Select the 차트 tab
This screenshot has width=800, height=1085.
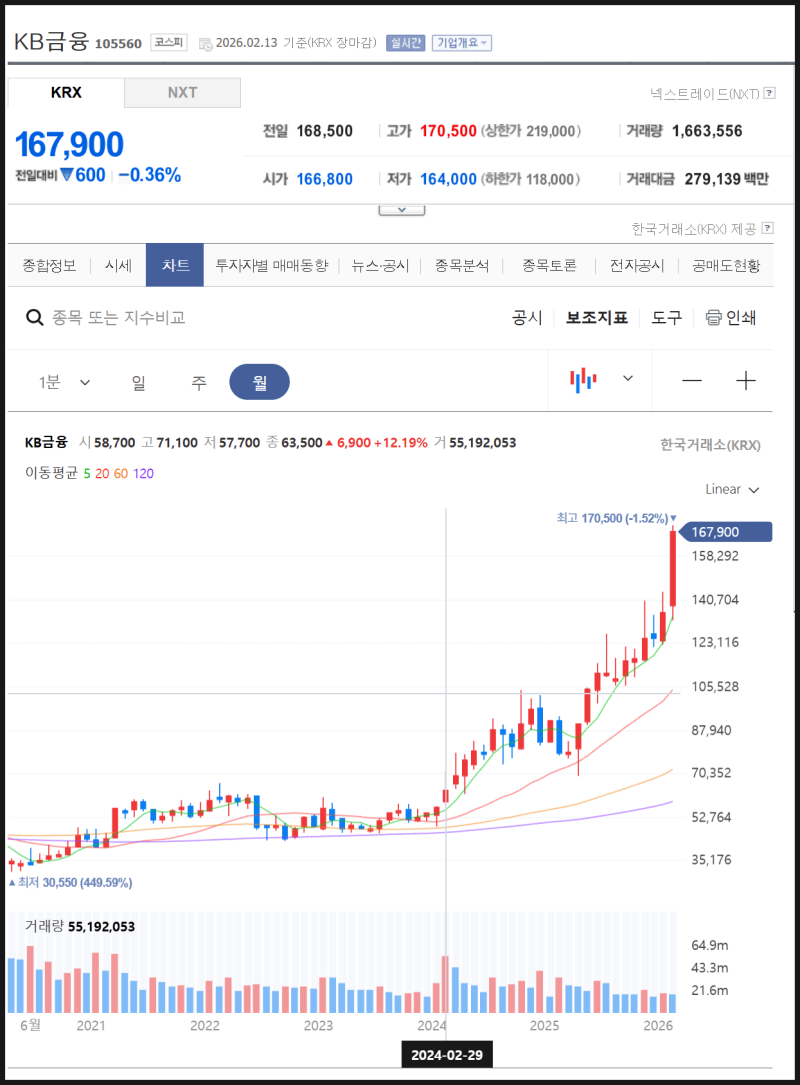175,265
